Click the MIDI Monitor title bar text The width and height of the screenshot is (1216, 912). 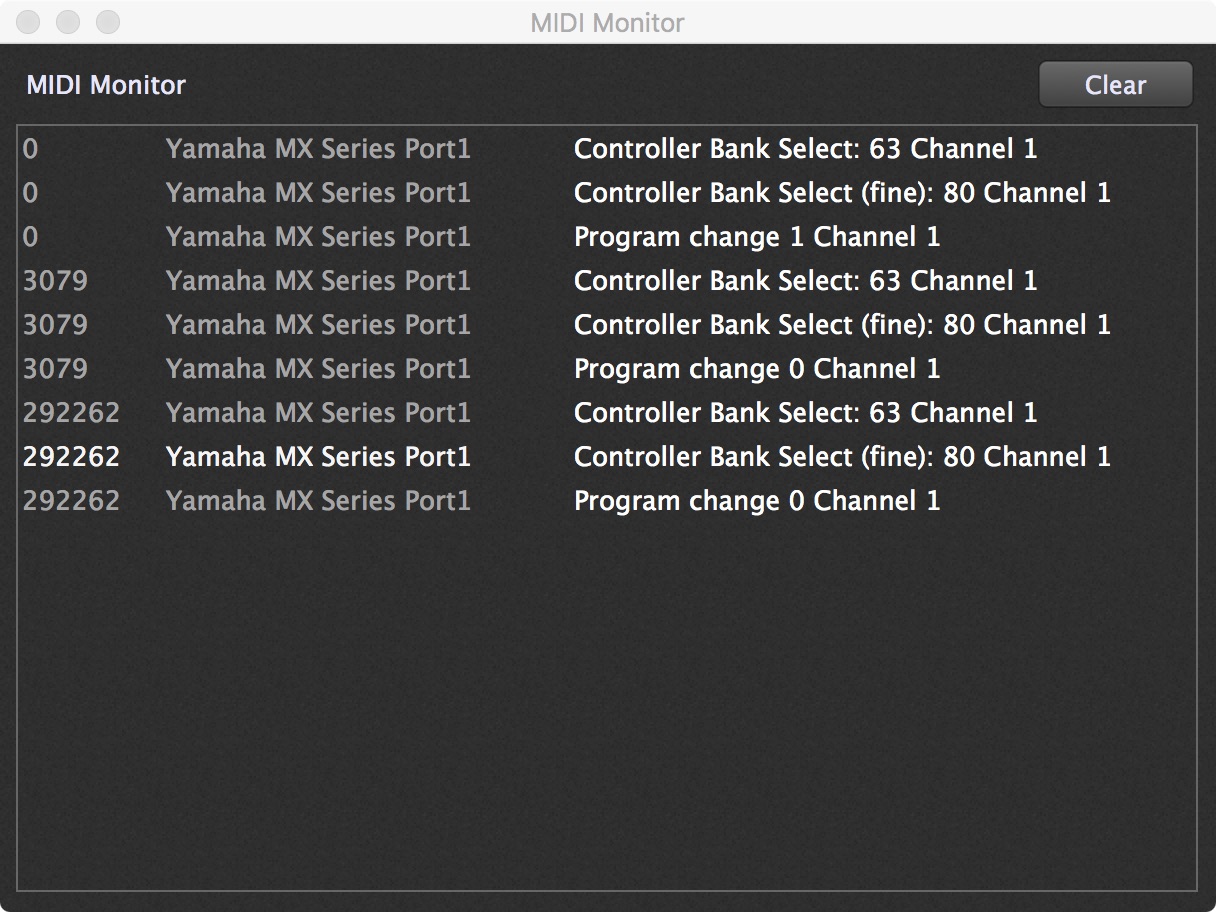tap(608, 23)
